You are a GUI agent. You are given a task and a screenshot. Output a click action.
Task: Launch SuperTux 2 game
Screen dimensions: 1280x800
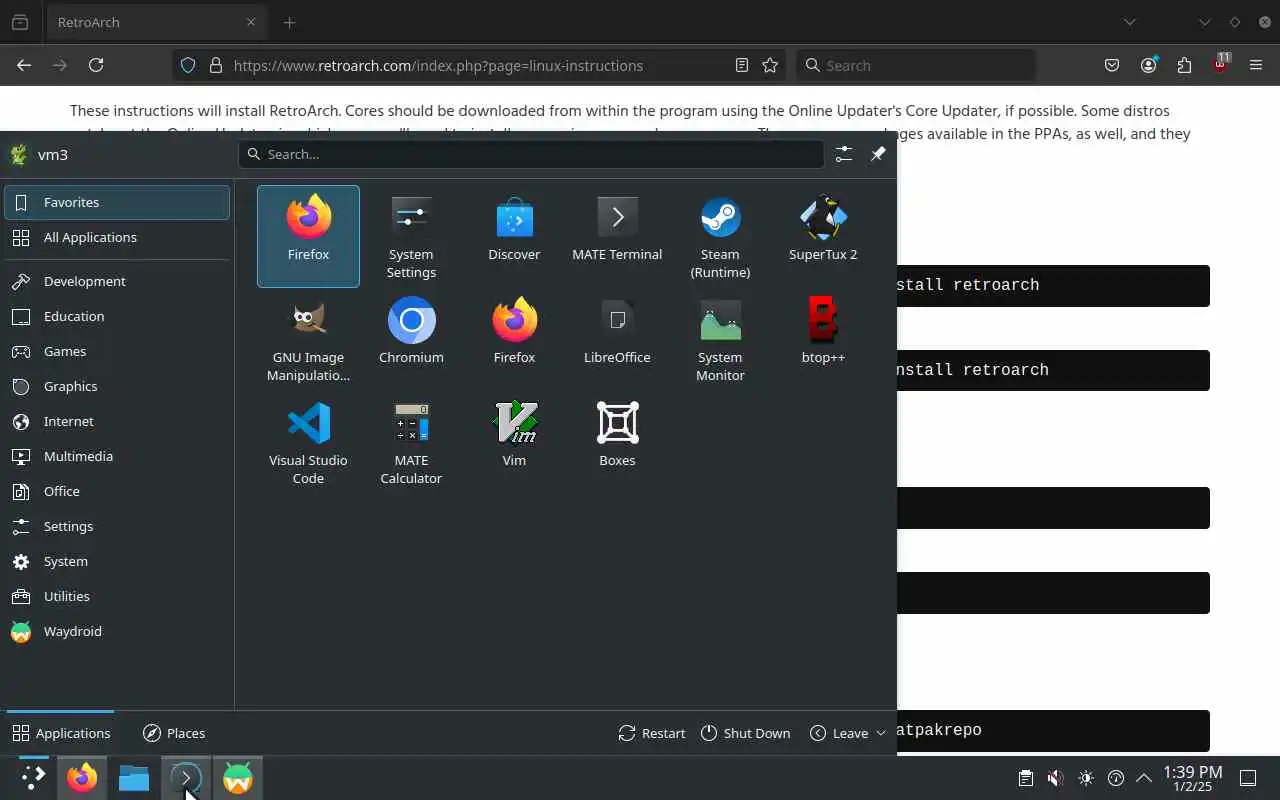[823, 236]
